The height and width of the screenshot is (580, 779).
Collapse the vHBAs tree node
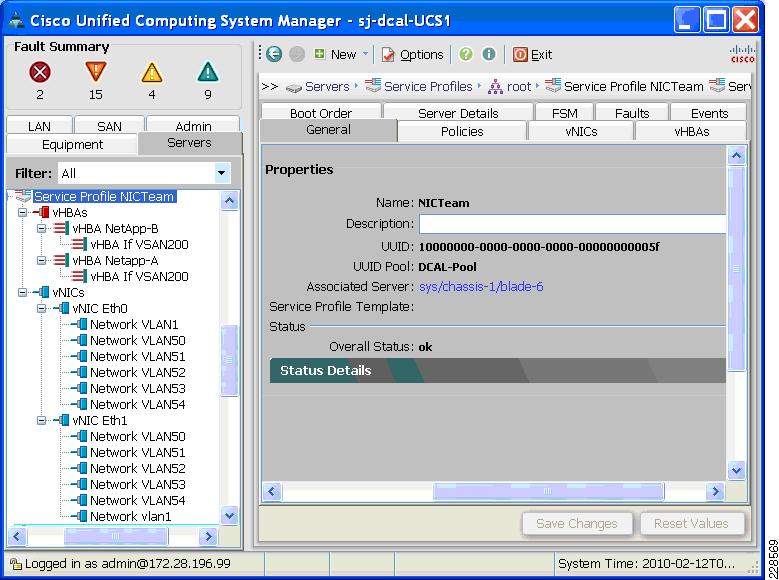click(x=22, y=213)
